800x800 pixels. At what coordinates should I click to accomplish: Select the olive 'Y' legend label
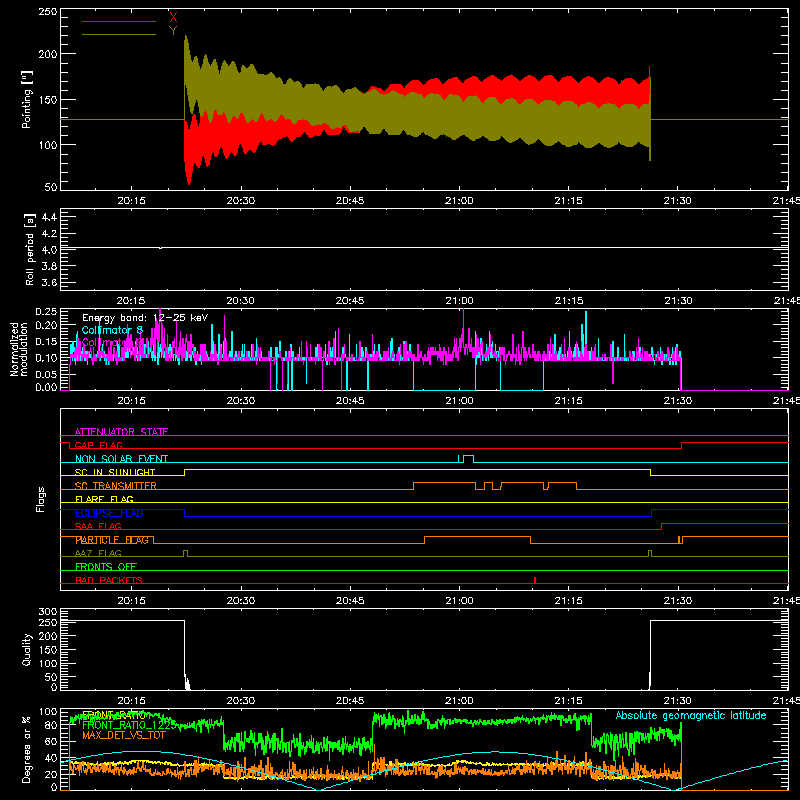point(173,31)
